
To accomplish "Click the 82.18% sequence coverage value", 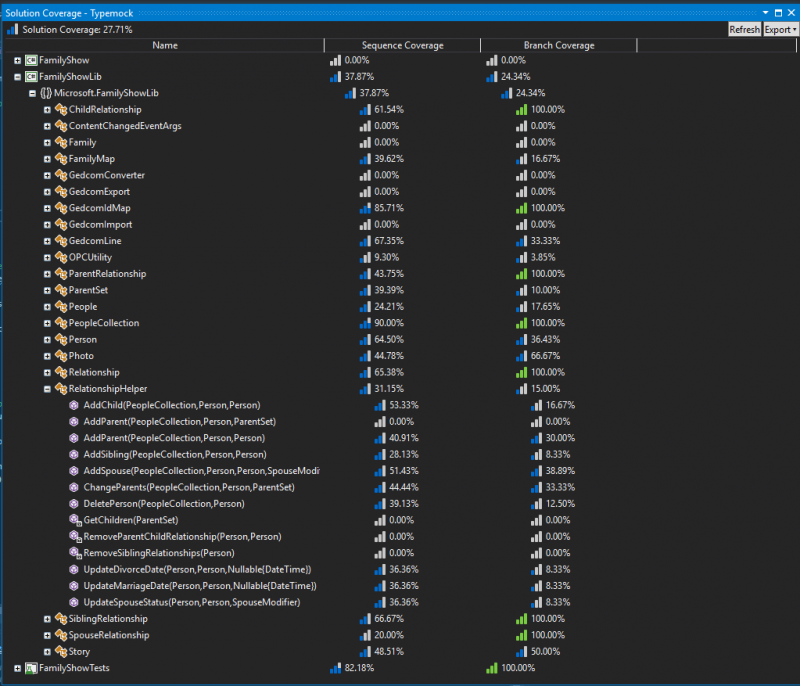I will click(x=359, y=668).
